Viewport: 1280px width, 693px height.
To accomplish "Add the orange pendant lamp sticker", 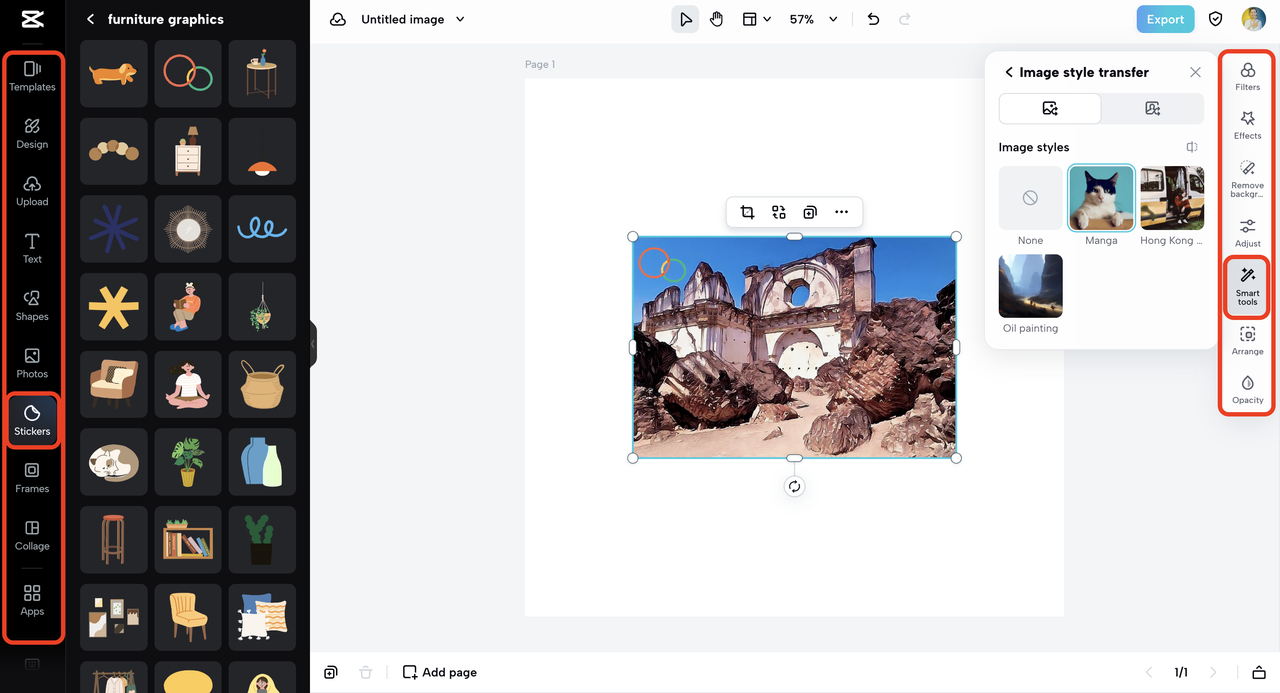I will pos(262,151).
